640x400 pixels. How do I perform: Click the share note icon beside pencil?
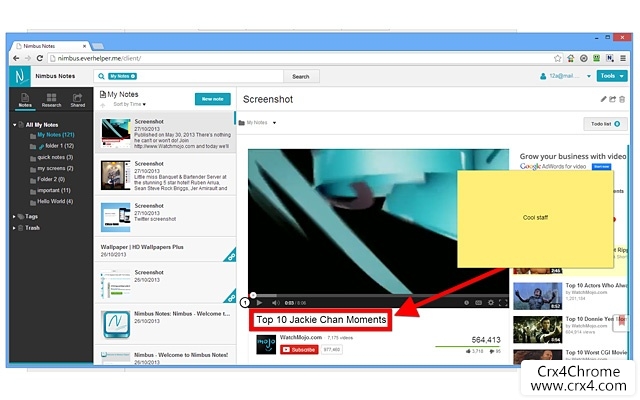pyautogui.click(x=613, y=99)
